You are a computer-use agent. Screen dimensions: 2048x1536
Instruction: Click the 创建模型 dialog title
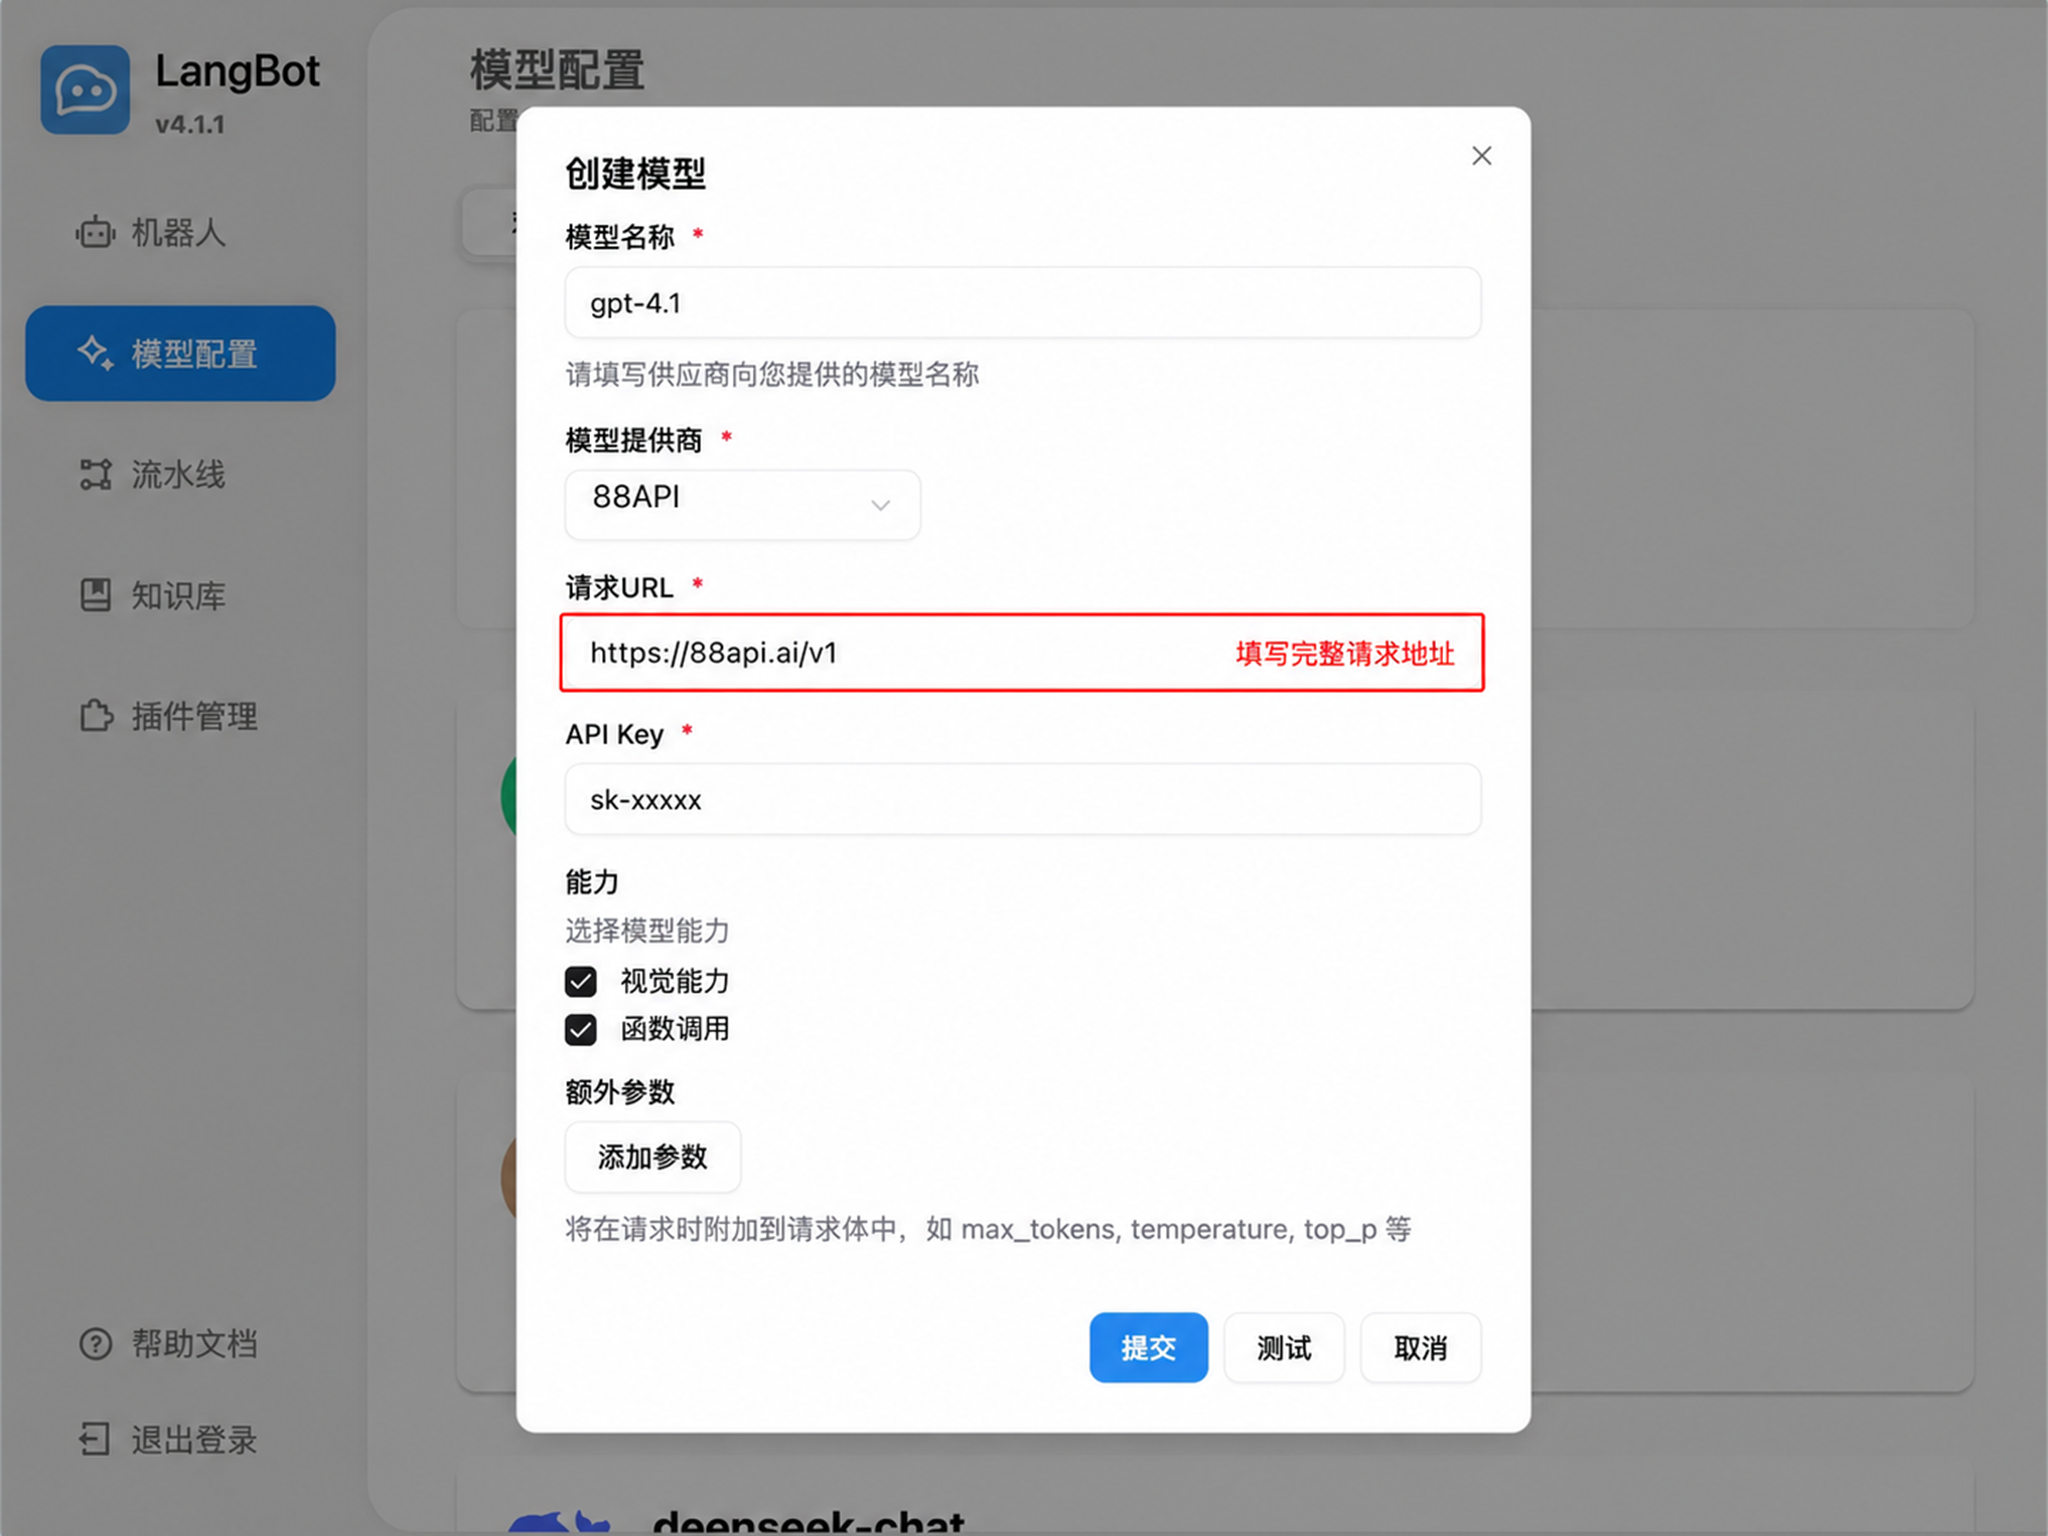pyautogui.click(x=635, y=173)
